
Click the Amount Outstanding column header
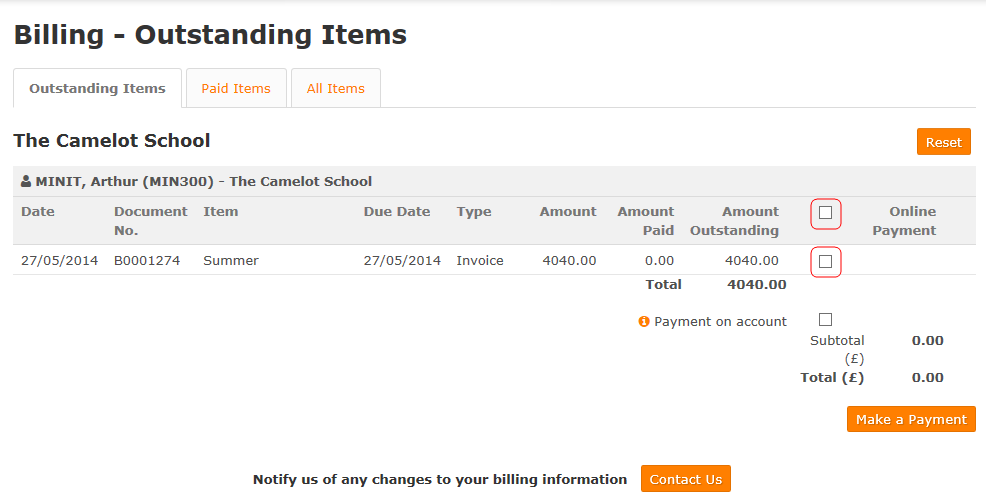(734, 221)
